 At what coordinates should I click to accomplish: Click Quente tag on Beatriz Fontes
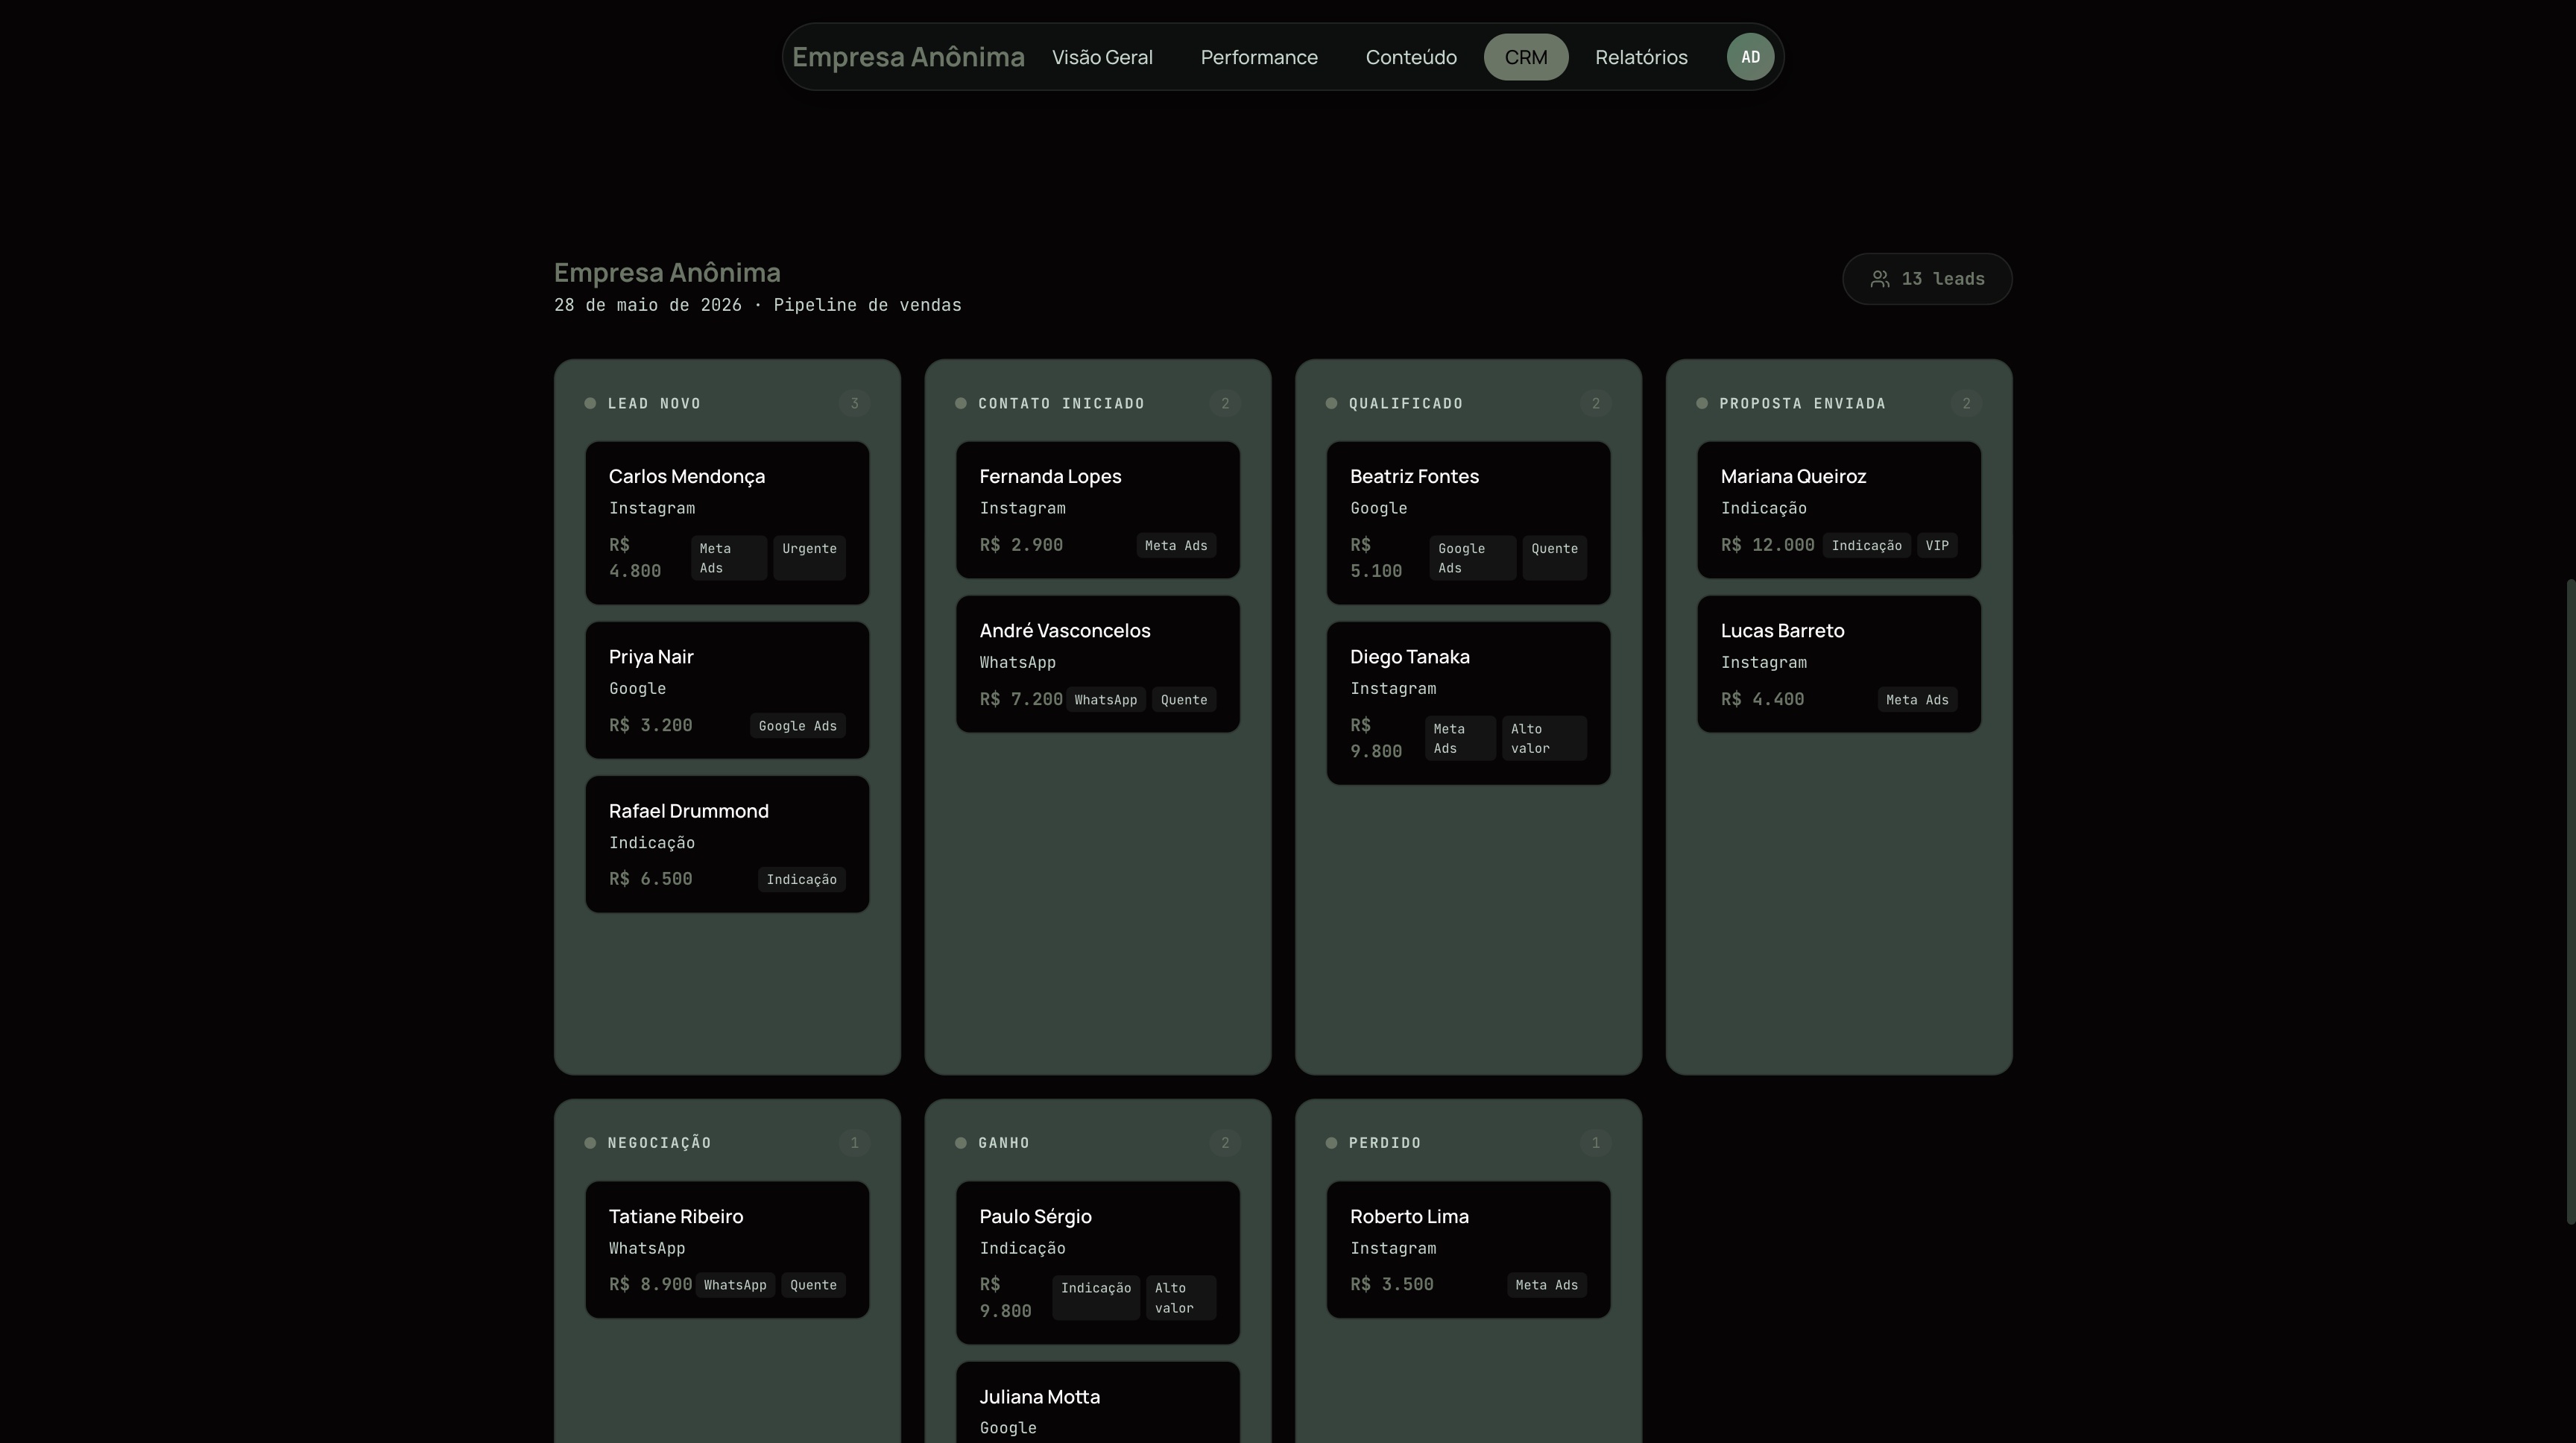coord(1554,558)
